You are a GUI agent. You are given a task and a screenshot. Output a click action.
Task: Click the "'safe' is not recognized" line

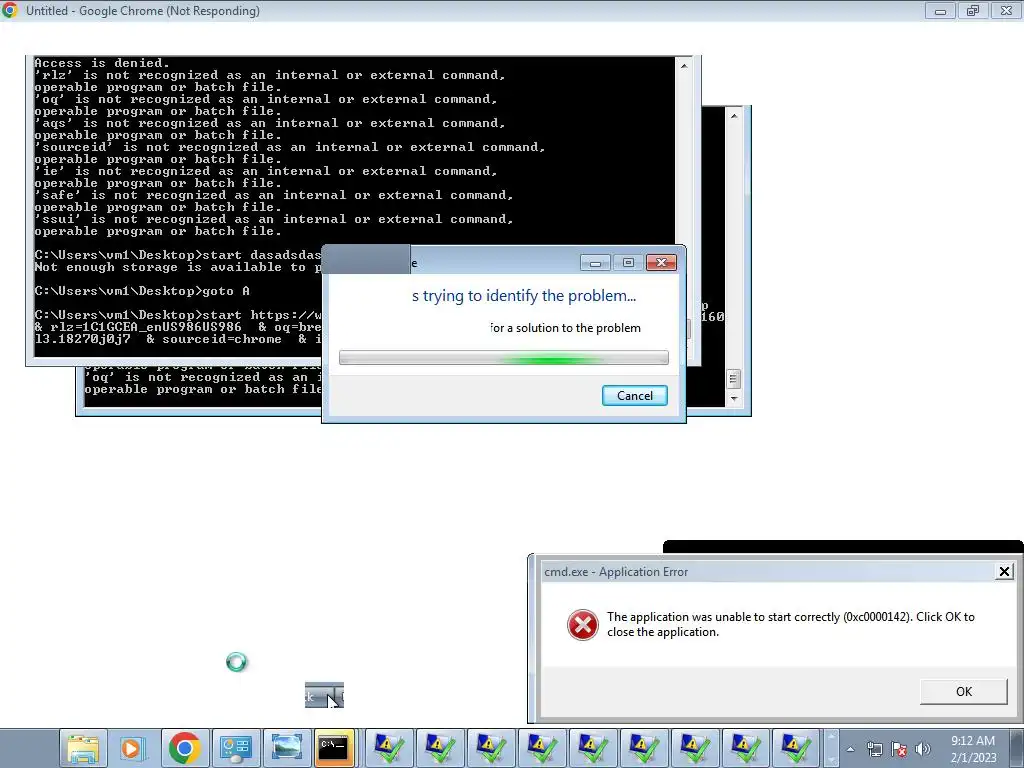click(274, 195)
